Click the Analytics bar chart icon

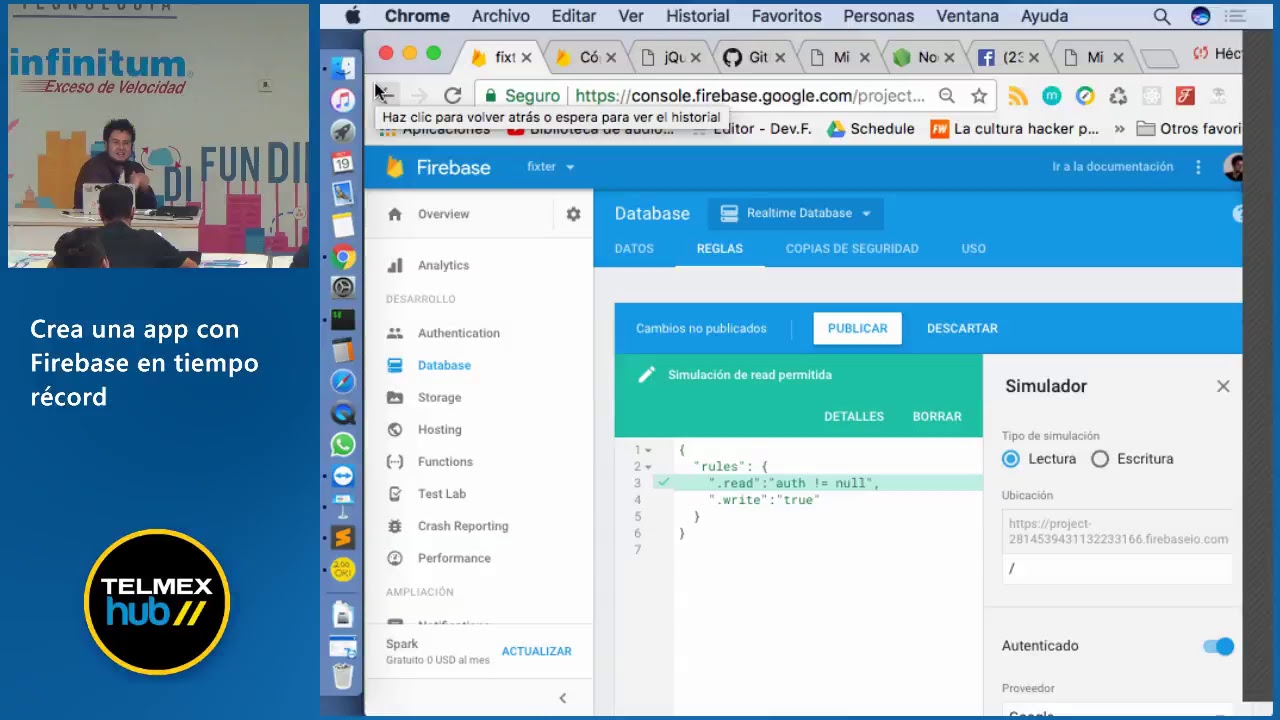395,265
